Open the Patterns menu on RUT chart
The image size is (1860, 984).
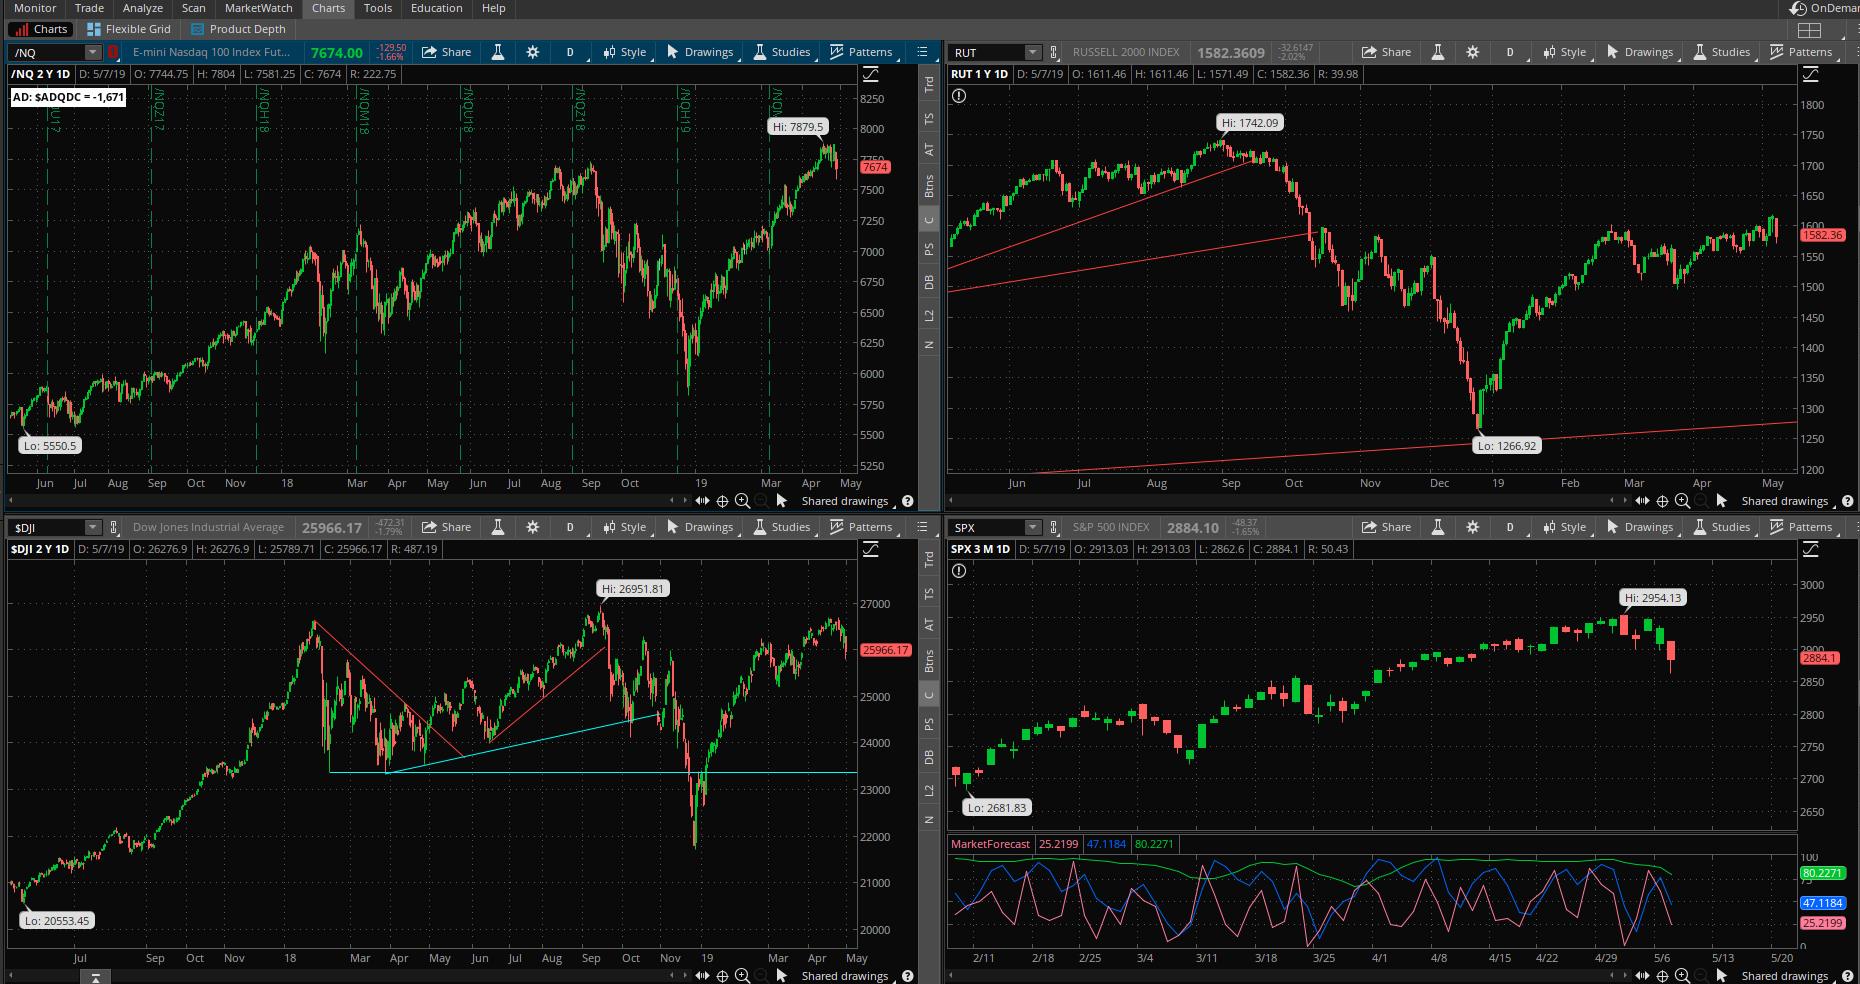pyautogui.click(x=1801, y=52)
